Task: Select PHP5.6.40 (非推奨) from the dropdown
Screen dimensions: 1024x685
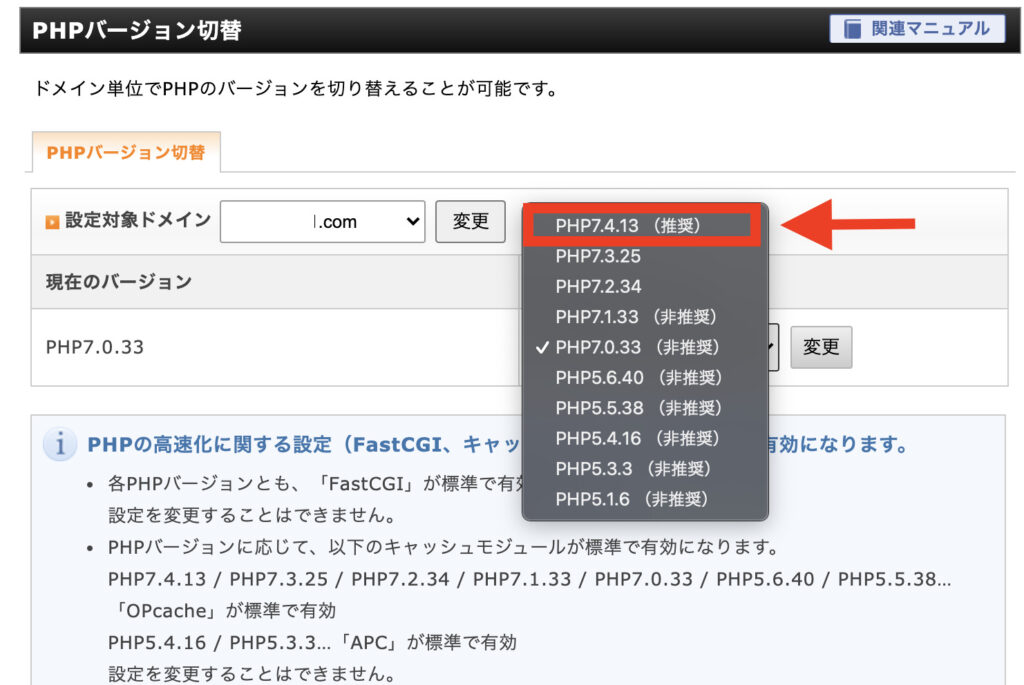Action: point(637,378)
